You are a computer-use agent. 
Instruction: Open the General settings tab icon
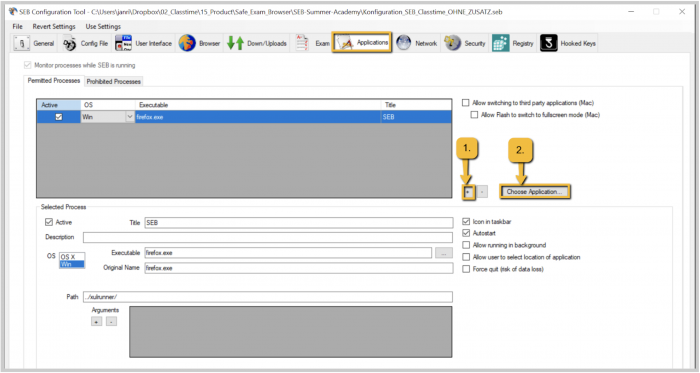pos(21,43)
